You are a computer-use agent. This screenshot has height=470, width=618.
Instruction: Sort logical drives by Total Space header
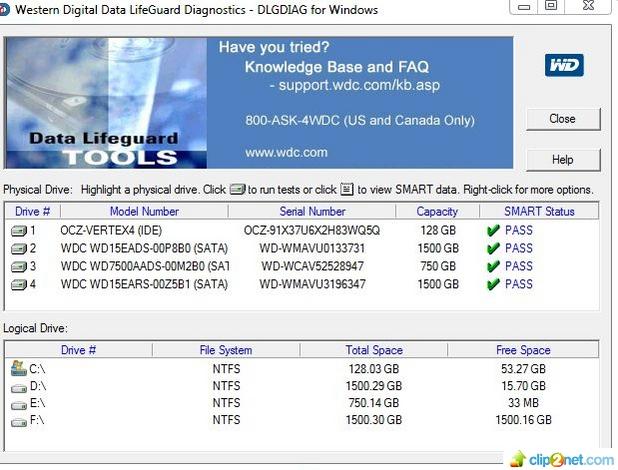374,350
